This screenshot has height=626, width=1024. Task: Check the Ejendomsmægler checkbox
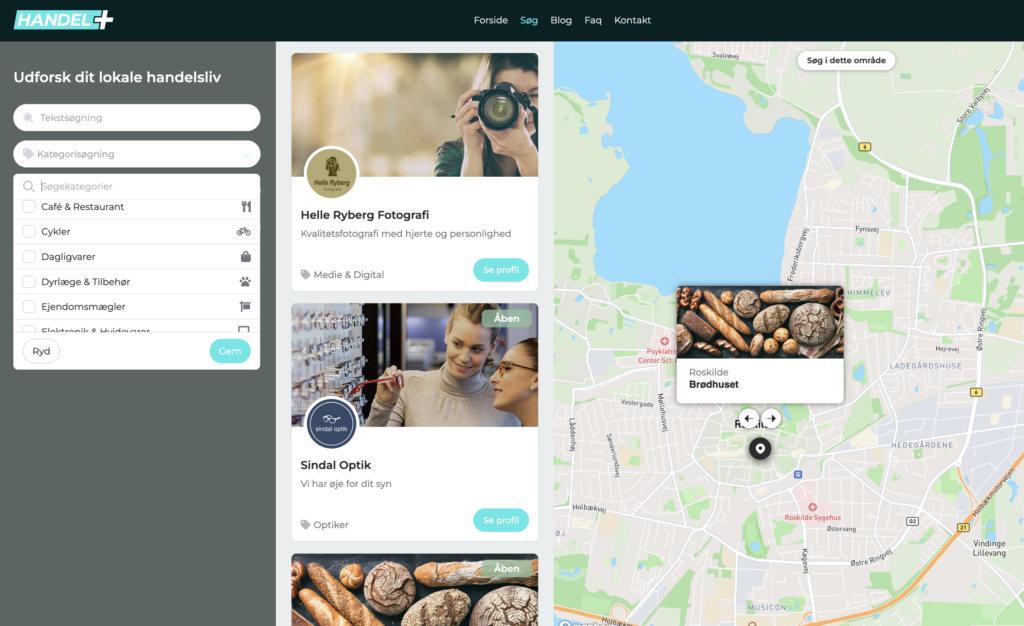point(29,306)
